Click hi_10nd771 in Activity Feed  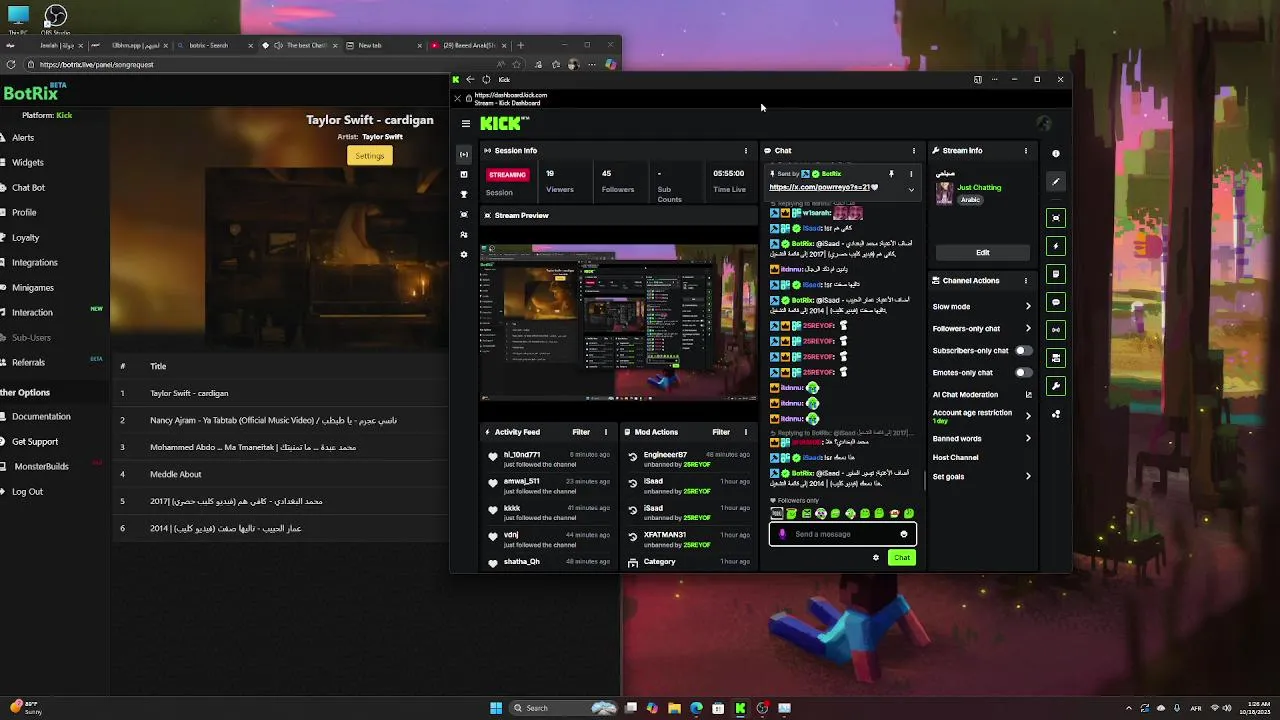[522, 455]
